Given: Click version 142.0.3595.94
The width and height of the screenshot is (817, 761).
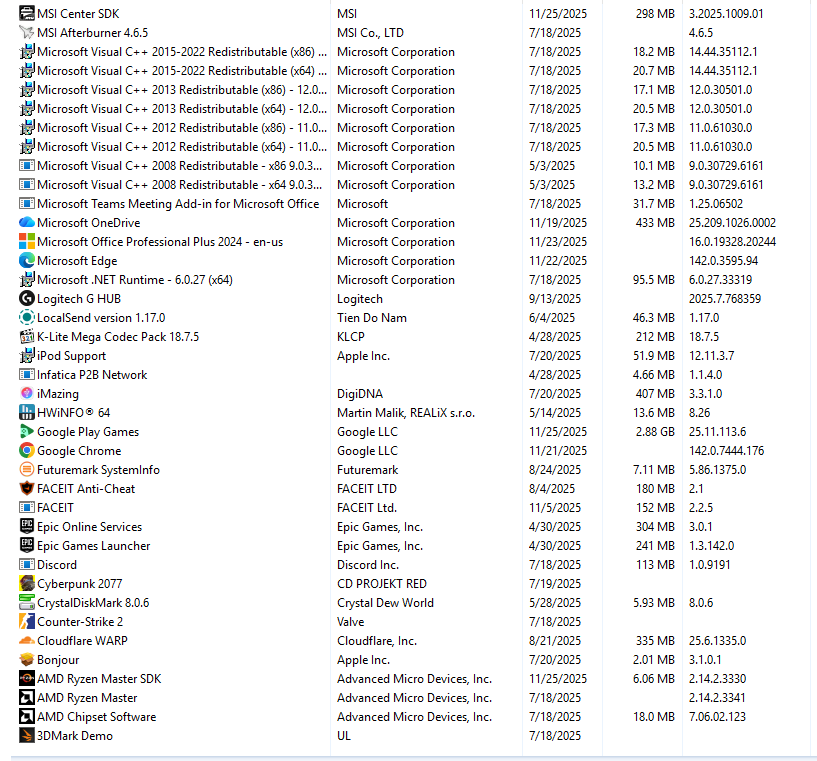Looking at the screenshot, I should (723, 260).
